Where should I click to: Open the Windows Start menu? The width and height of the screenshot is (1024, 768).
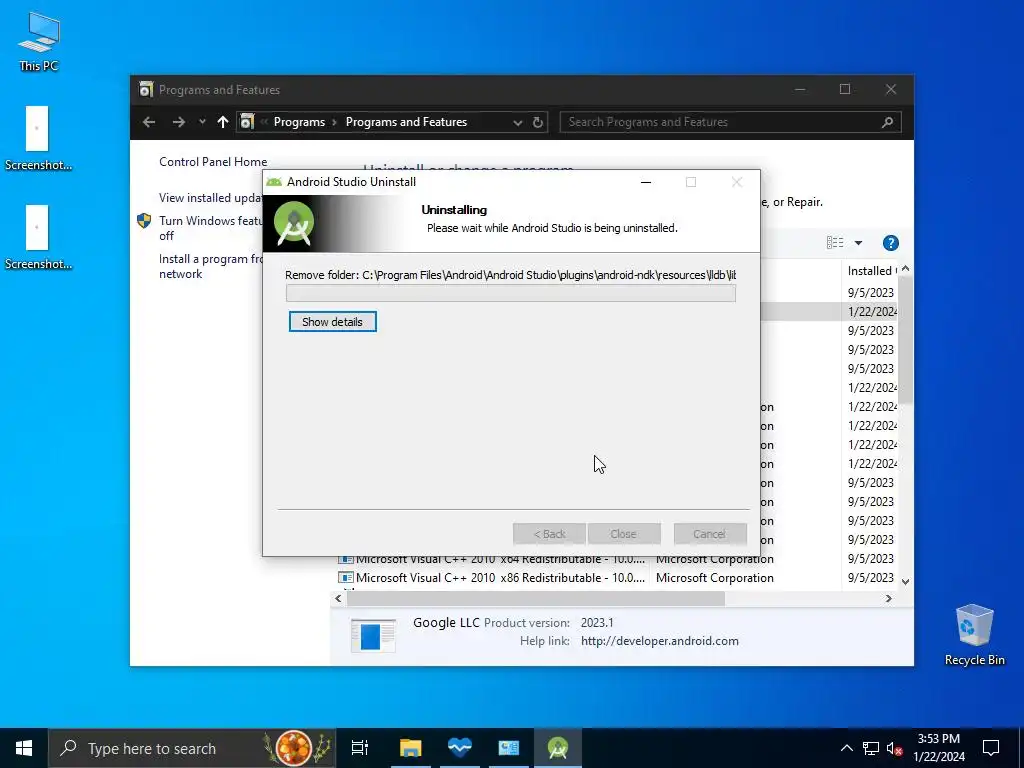point(24,748)
